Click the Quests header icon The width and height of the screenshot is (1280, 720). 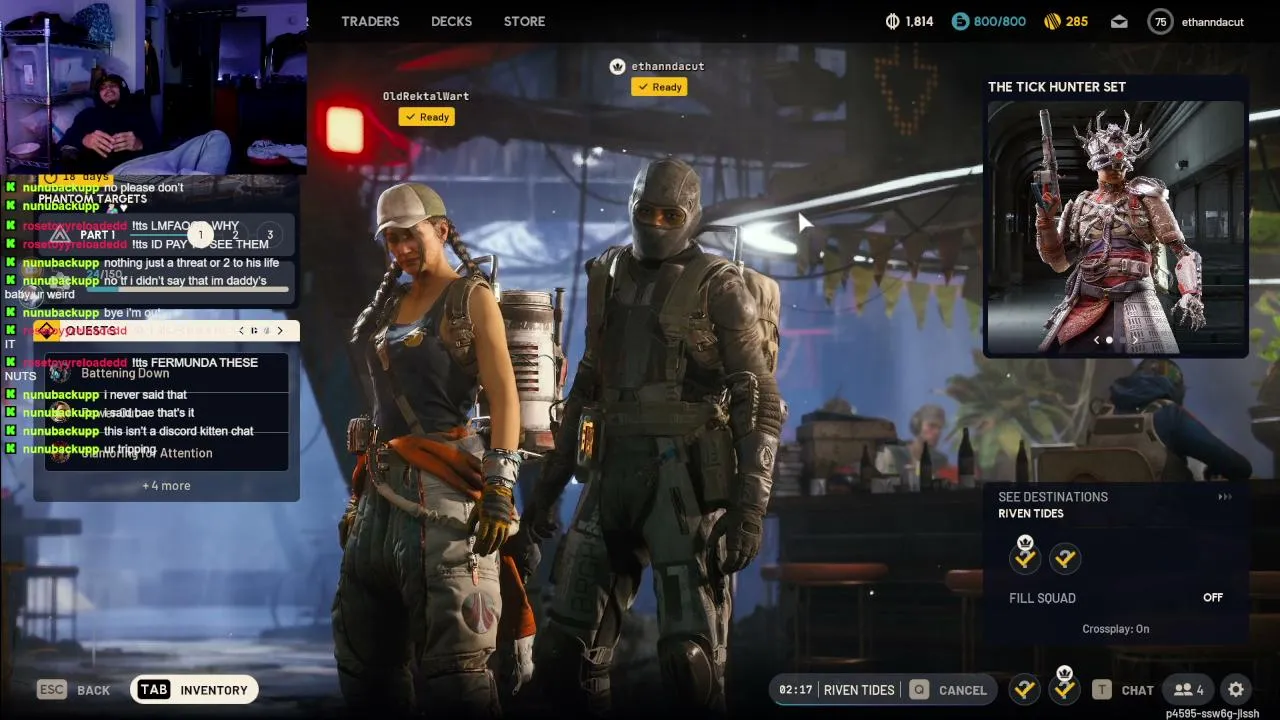coord(48,331)
